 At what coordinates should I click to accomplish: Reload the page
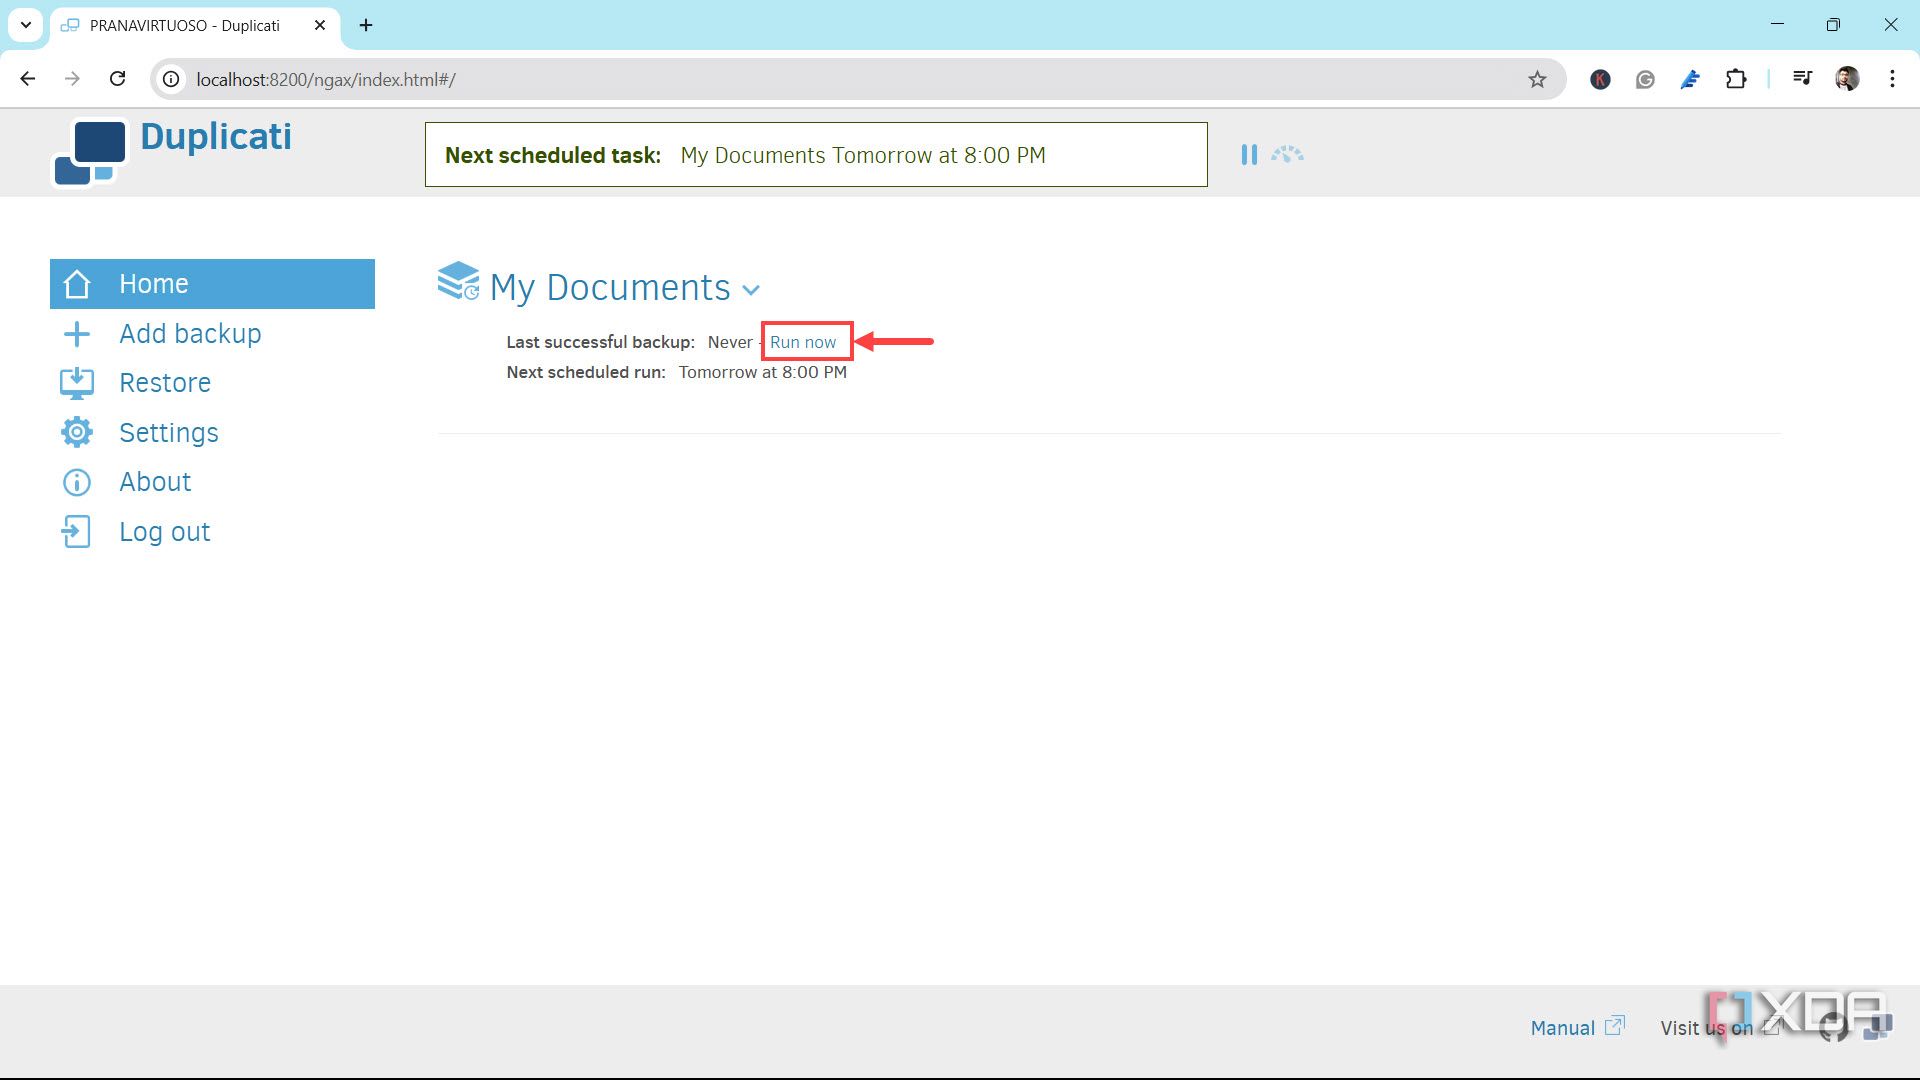(x=117, y=79)
